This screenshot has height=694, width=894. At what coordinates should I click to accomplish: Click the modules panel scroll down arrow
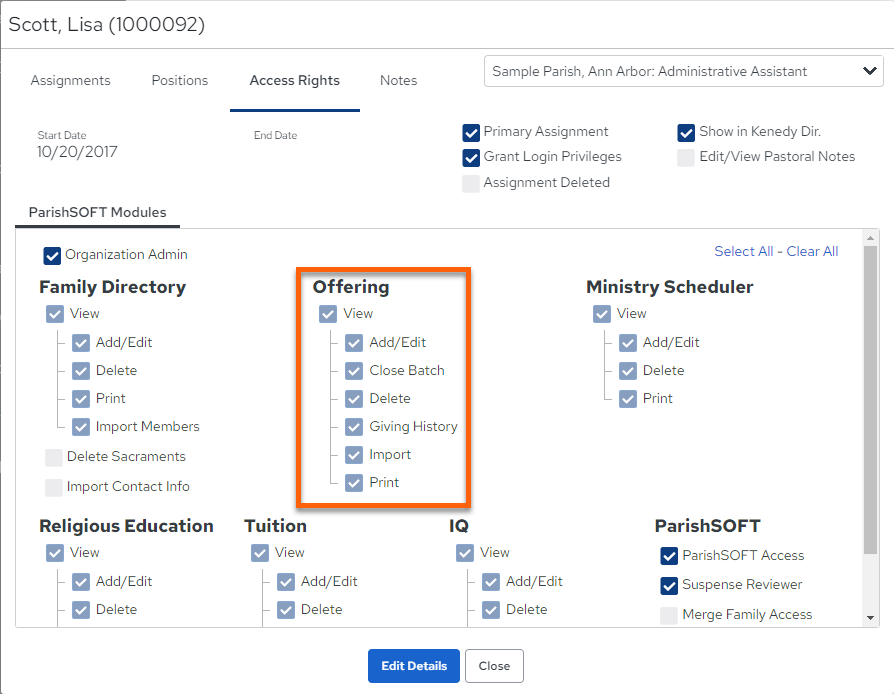(870, 618)
